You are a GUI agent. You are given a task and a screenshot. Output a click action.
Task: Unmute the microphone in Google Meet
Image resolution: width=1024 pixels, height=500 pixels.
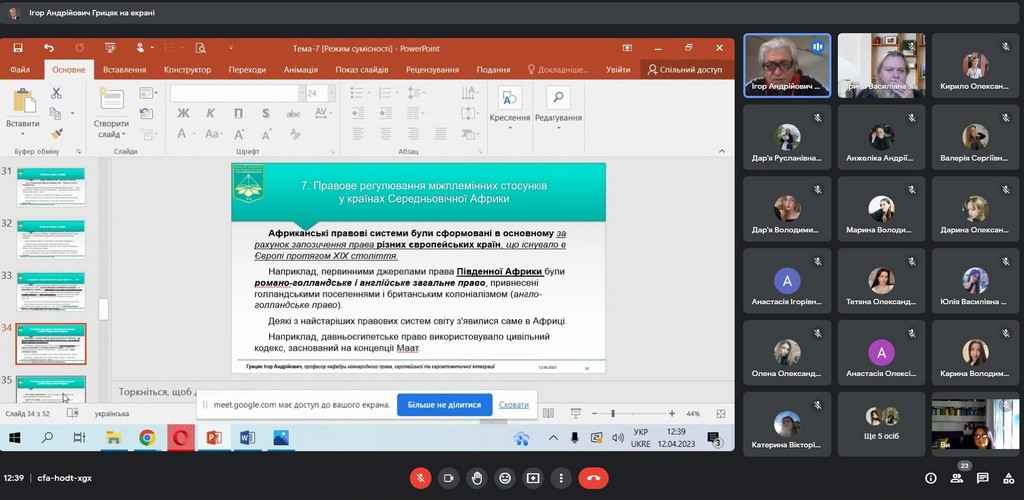[x=421, y=478]
